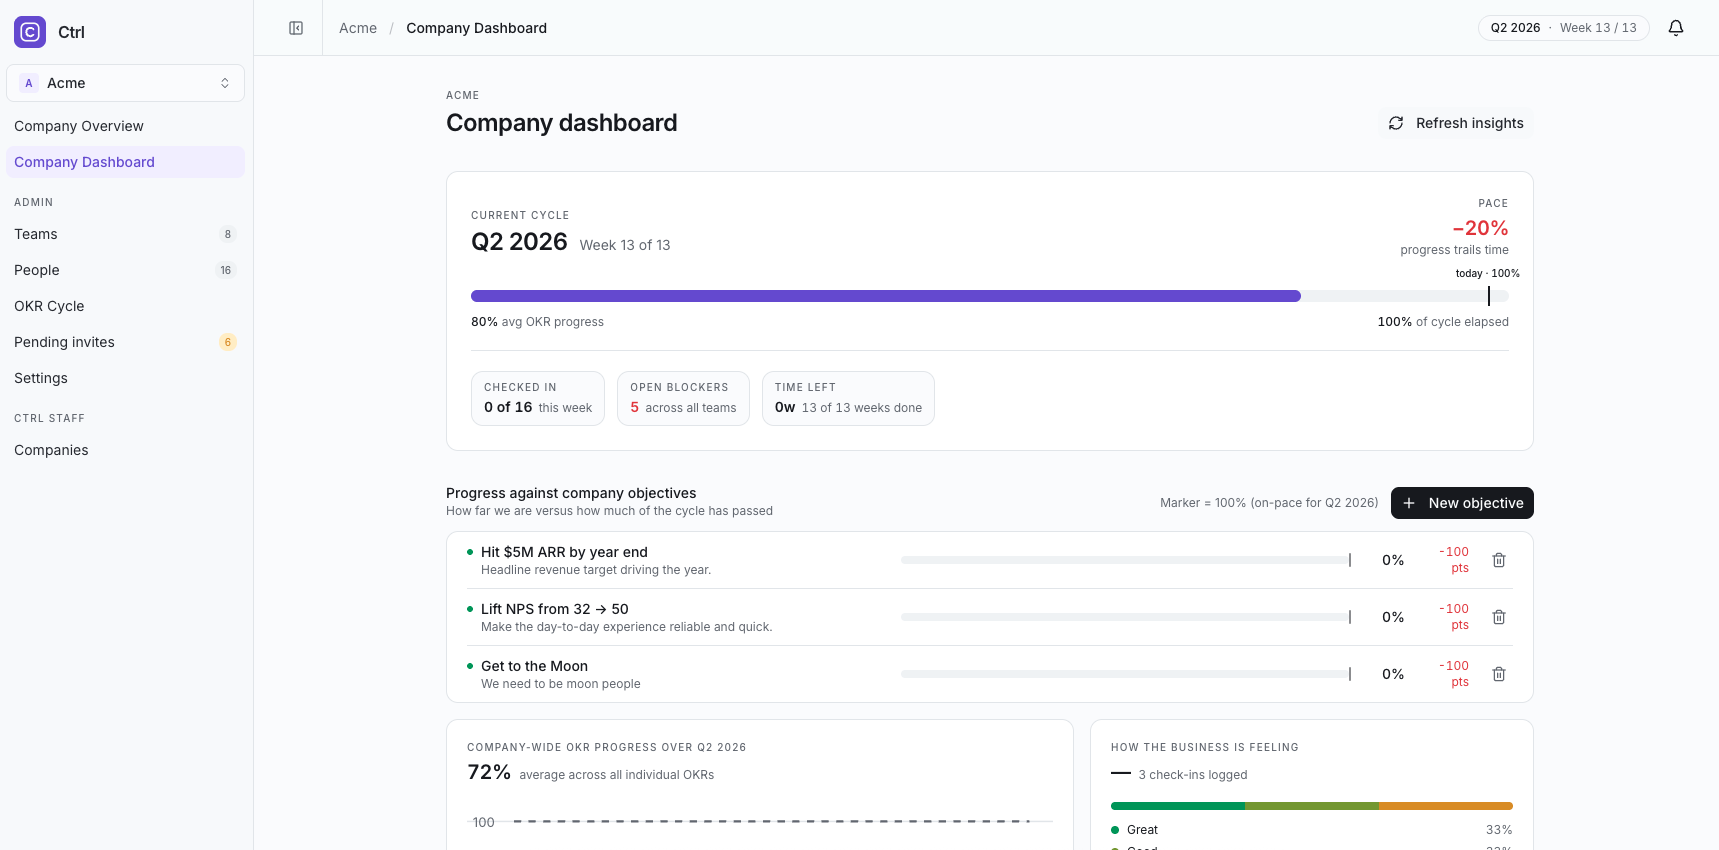This screenshot has width=1719, height=850.
Task: Select Company Dashboard in the sidebar
Action: [125, 162]
